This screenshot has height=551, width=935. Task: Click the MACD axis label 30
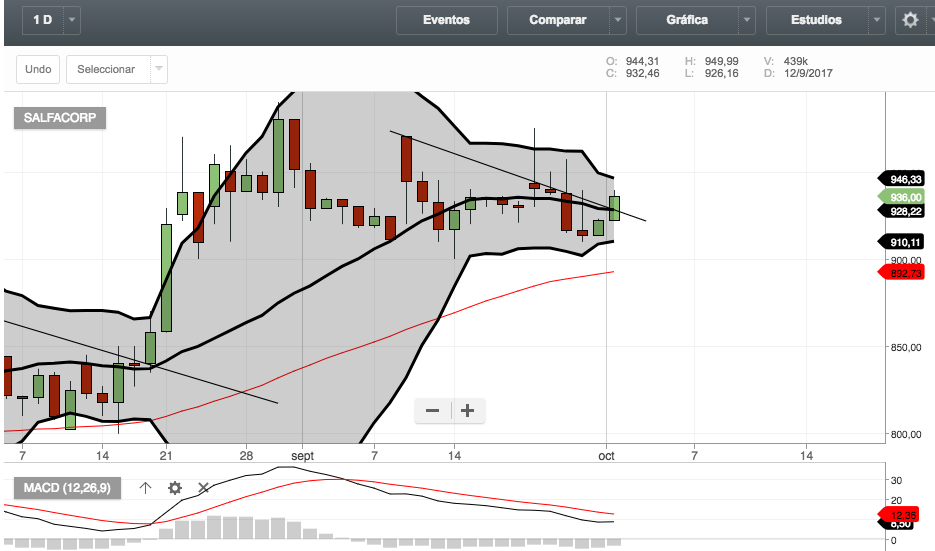pyautogui.click(x=896, y=481)
